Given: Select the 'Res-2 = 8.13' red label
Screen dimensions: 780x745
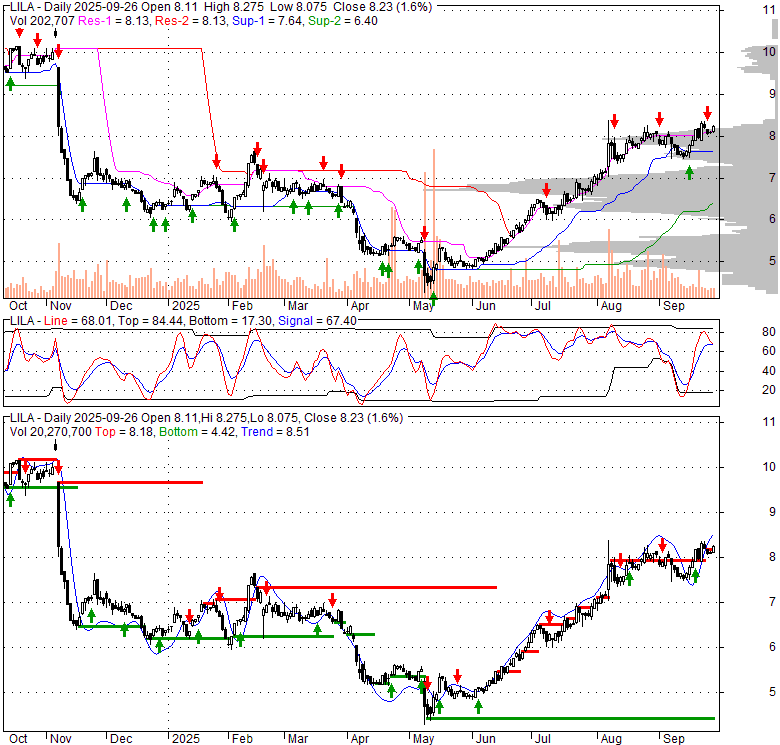Looking at the screenshot, I should pos(192,21).
